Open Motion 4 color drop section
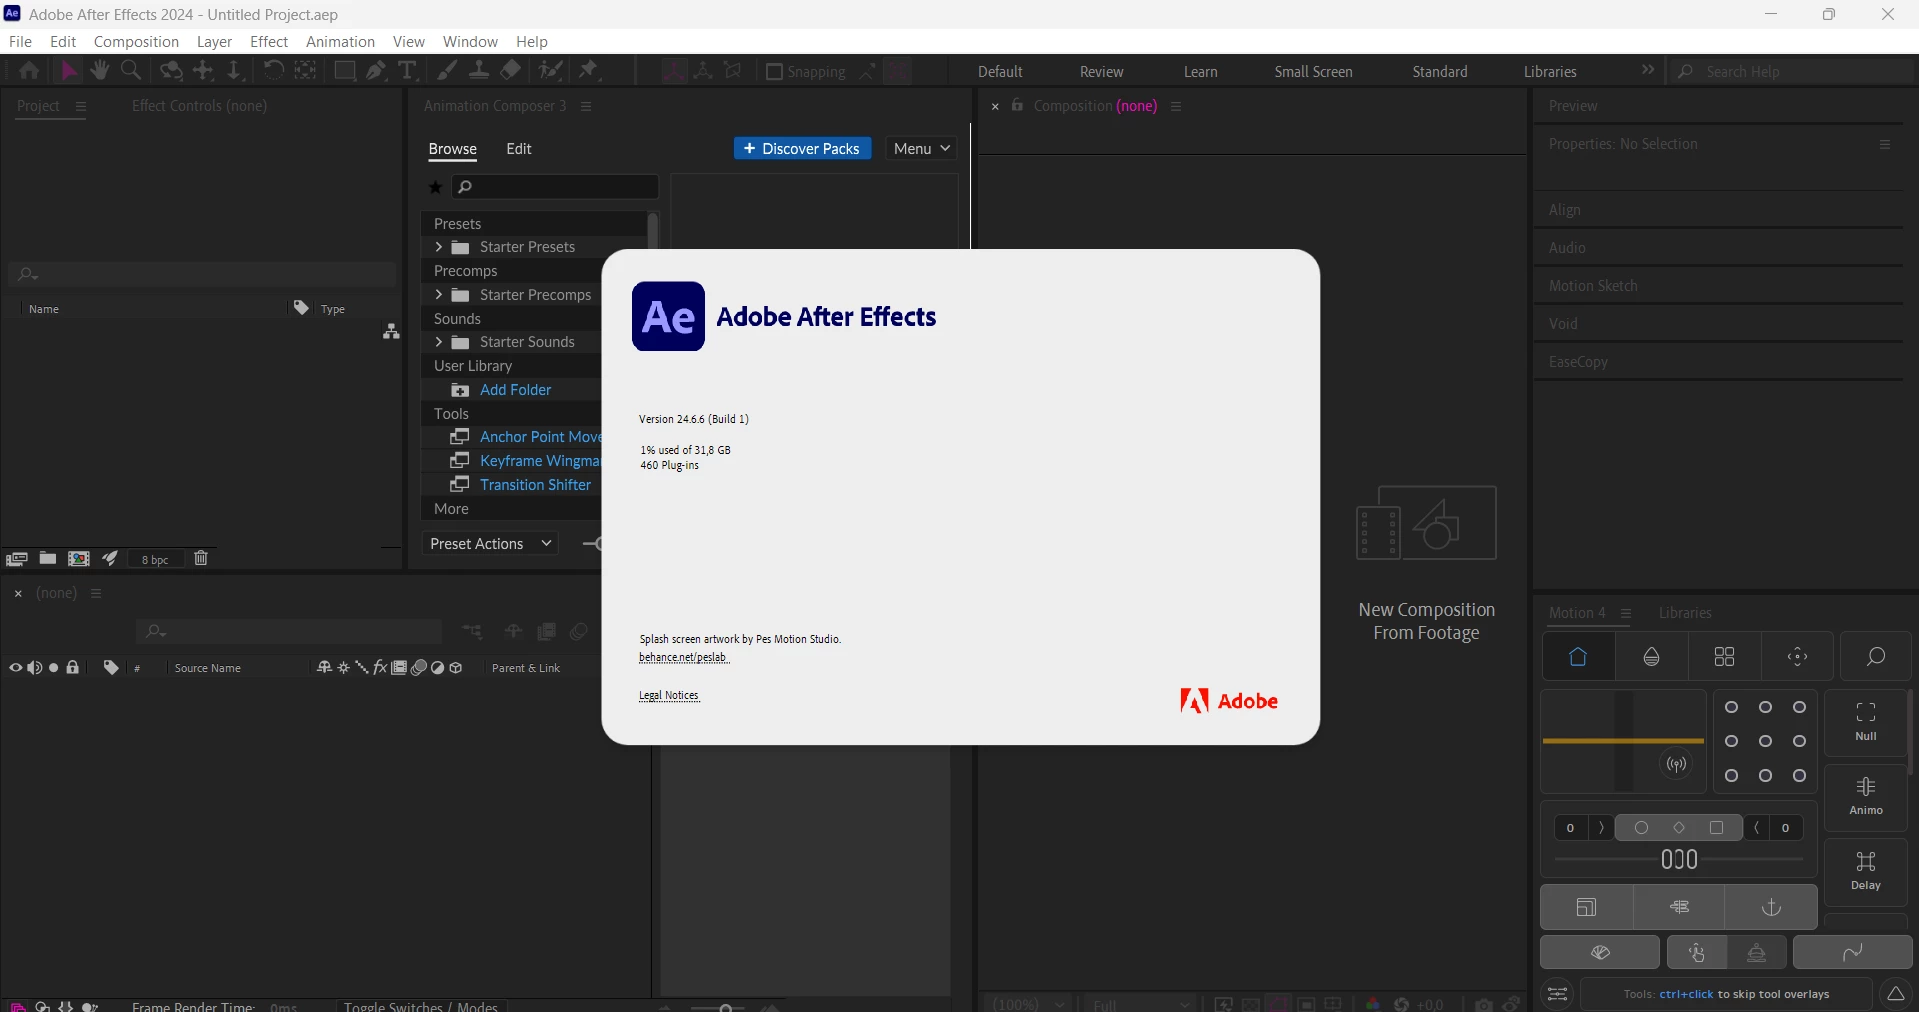The width and height of the screenshot is (1919, 1012). pos(1652,657)
